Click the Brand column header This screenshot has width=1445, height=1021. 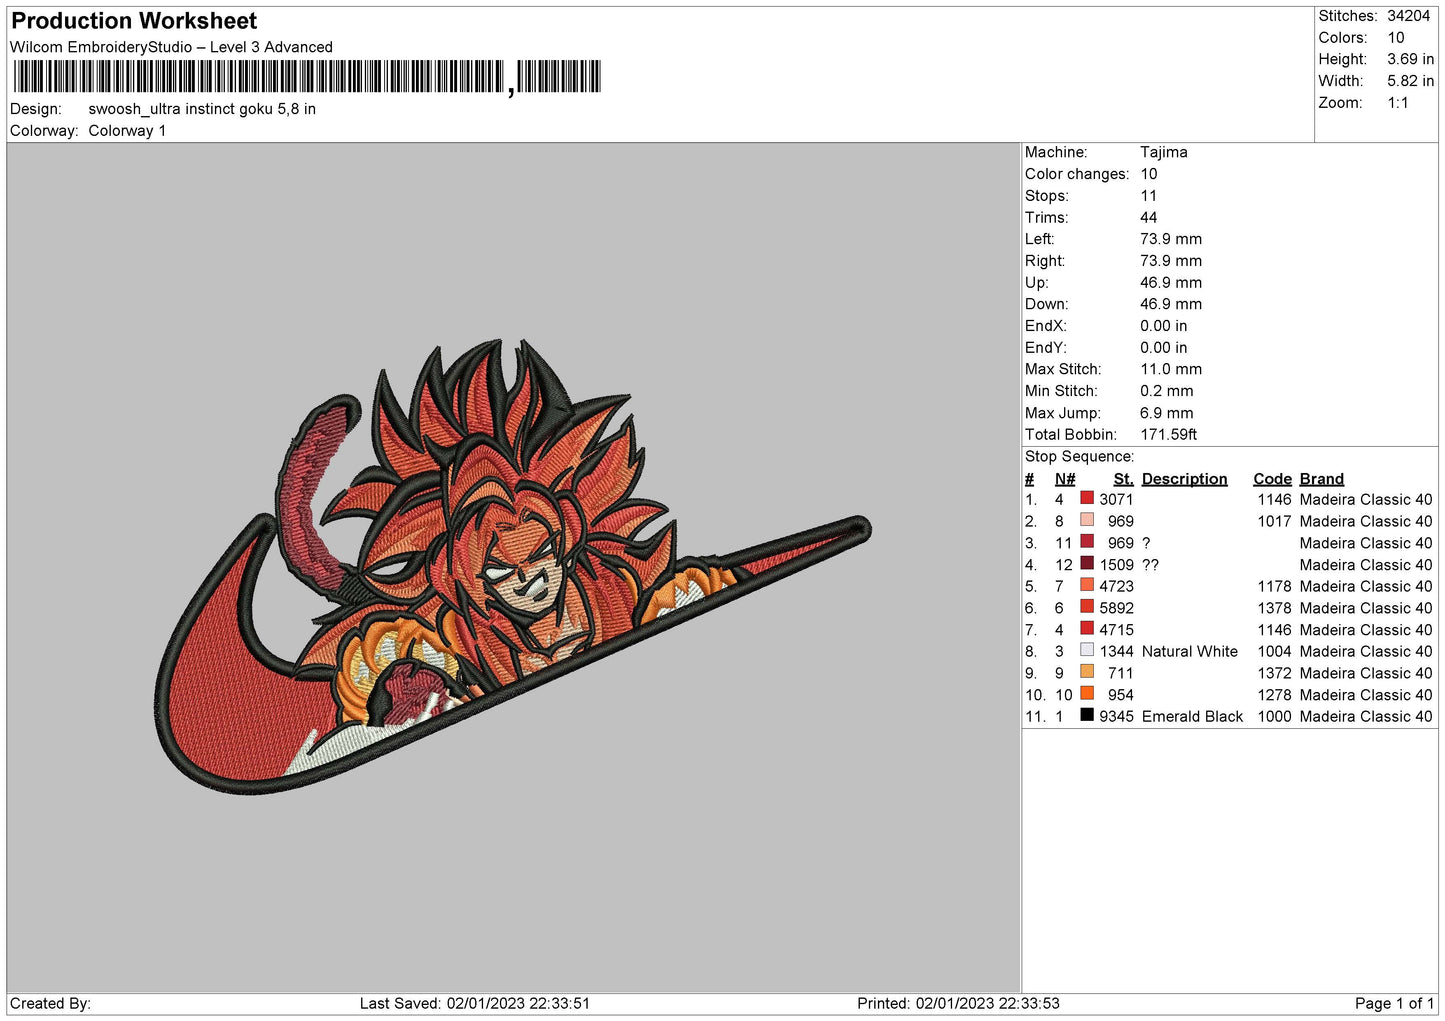pyautogui.click(x=1321, y=479)
